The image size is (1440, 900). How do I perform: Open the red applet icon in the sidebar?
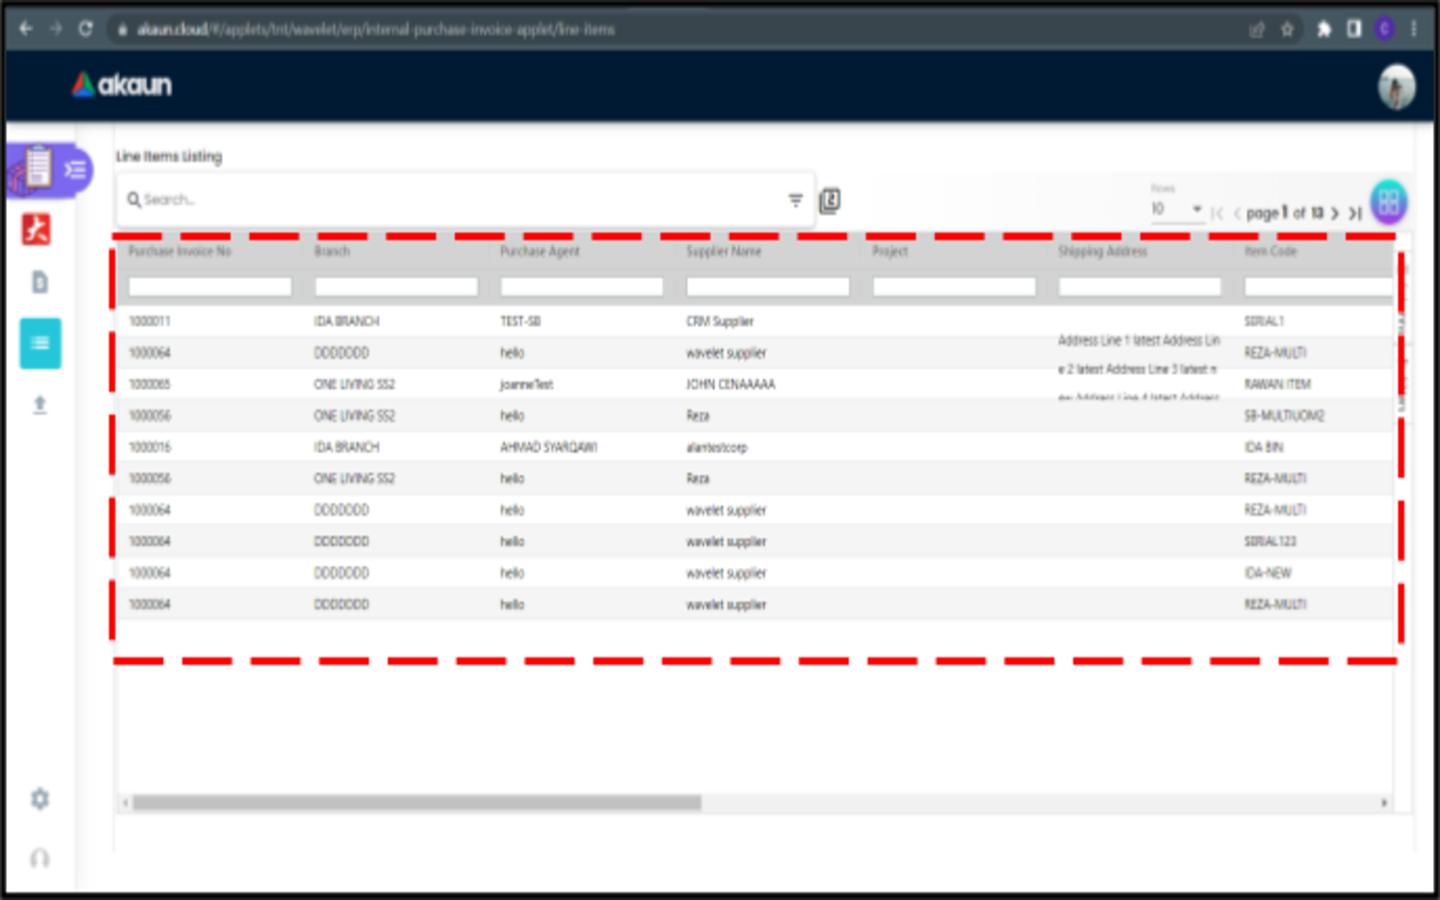pos(37,229)
